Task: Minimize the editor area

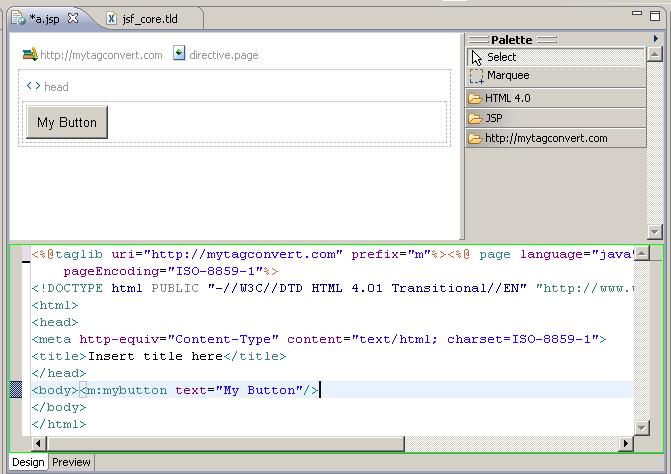Action: [x=637, y=14]
